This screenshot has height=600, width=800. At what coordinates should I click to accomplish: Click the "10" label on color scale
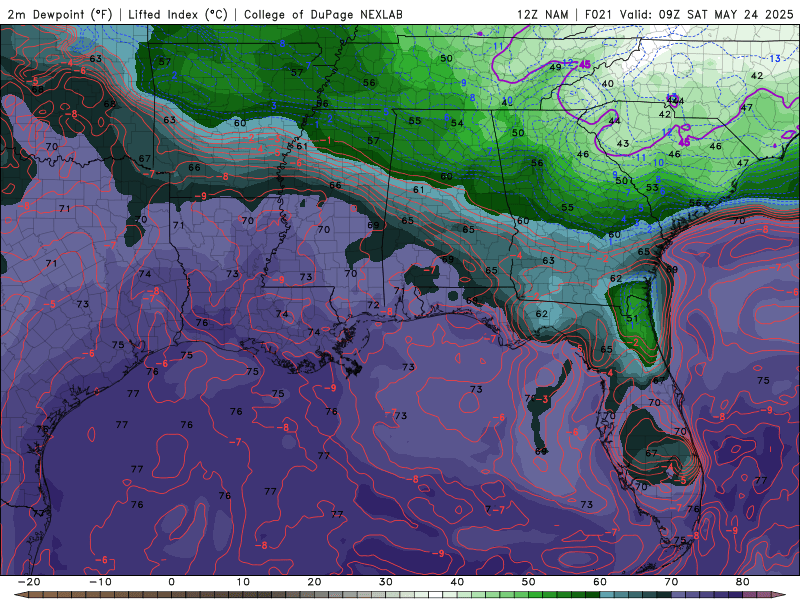[x=243, y=582]
